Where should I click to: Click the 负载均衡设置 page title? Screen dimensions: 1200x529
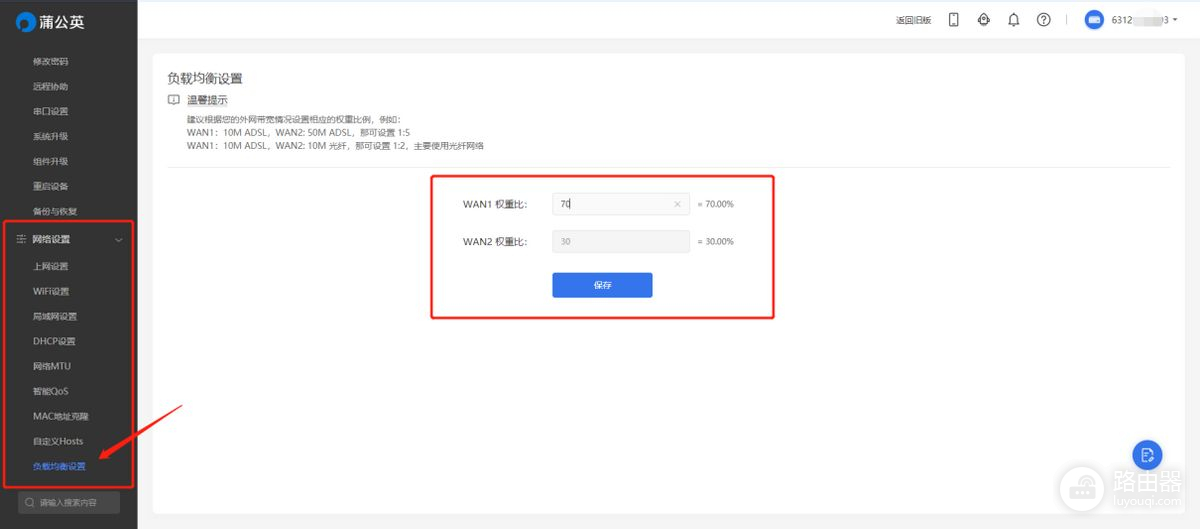click(x=205, y=78)
